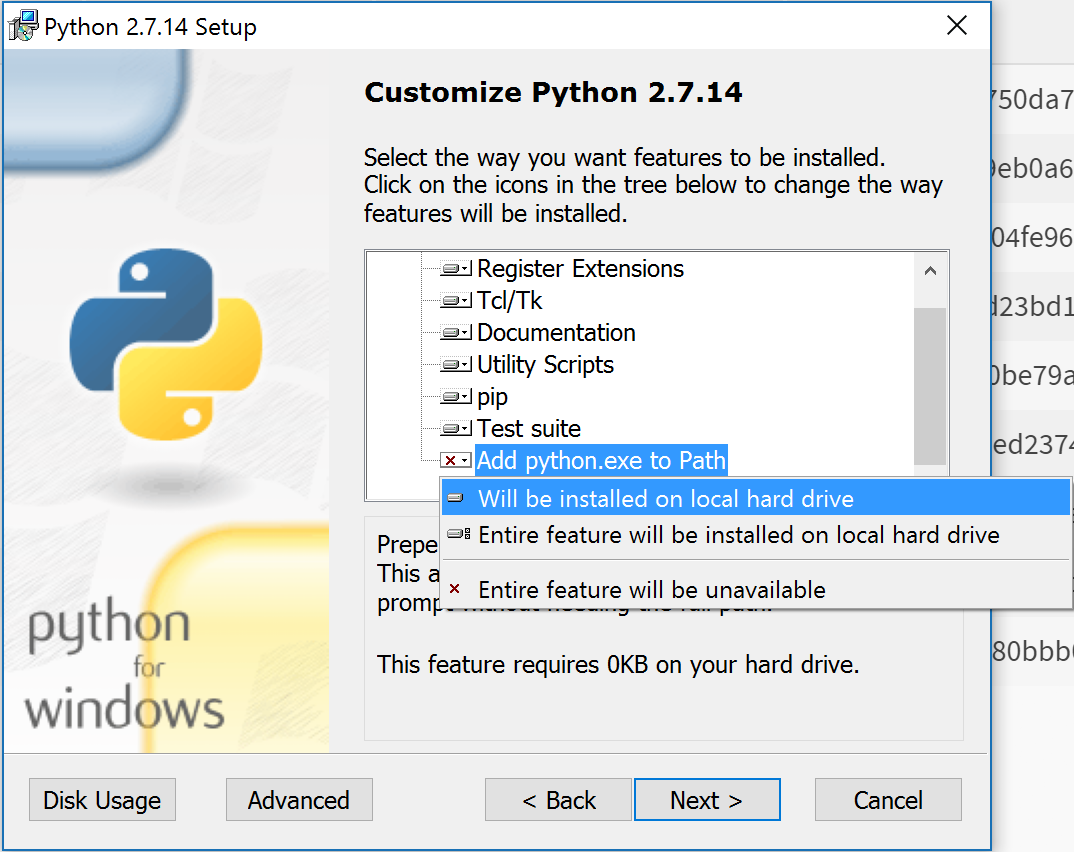Click the Disk Usage button
This screenshot has height=852, width=1074.
[x=102, y=800]
